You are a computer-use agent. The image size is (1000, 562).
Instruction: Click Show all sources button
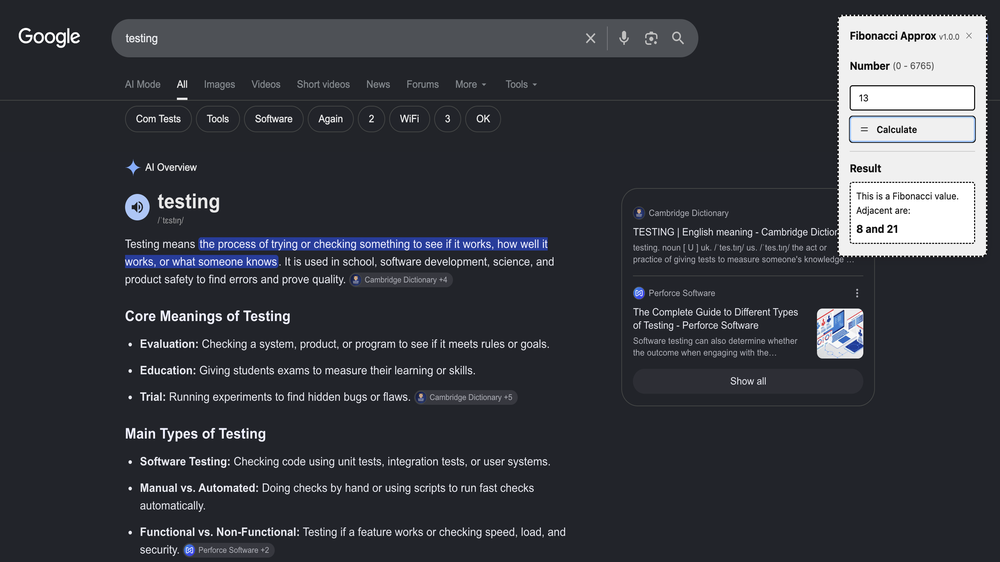pos(747,381)
